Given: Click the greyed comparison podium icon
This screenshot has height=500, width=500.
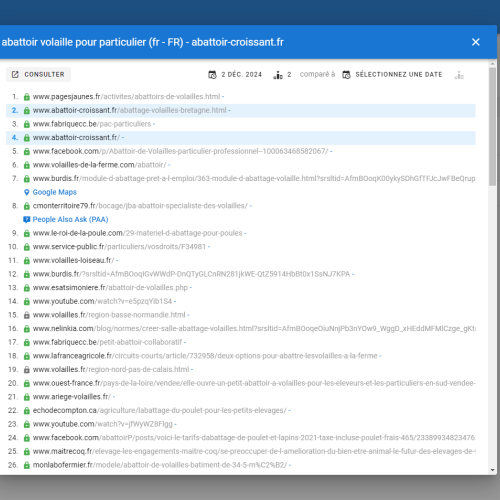Looking at the screenshot, I should (459, 75).
